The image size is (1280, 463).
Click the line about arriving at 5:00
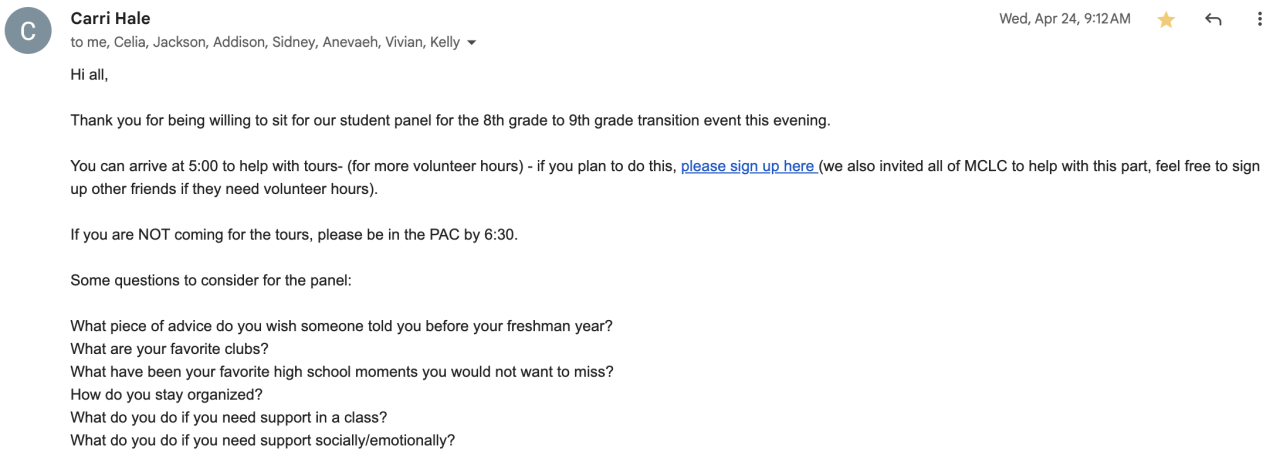click(370, 166)
